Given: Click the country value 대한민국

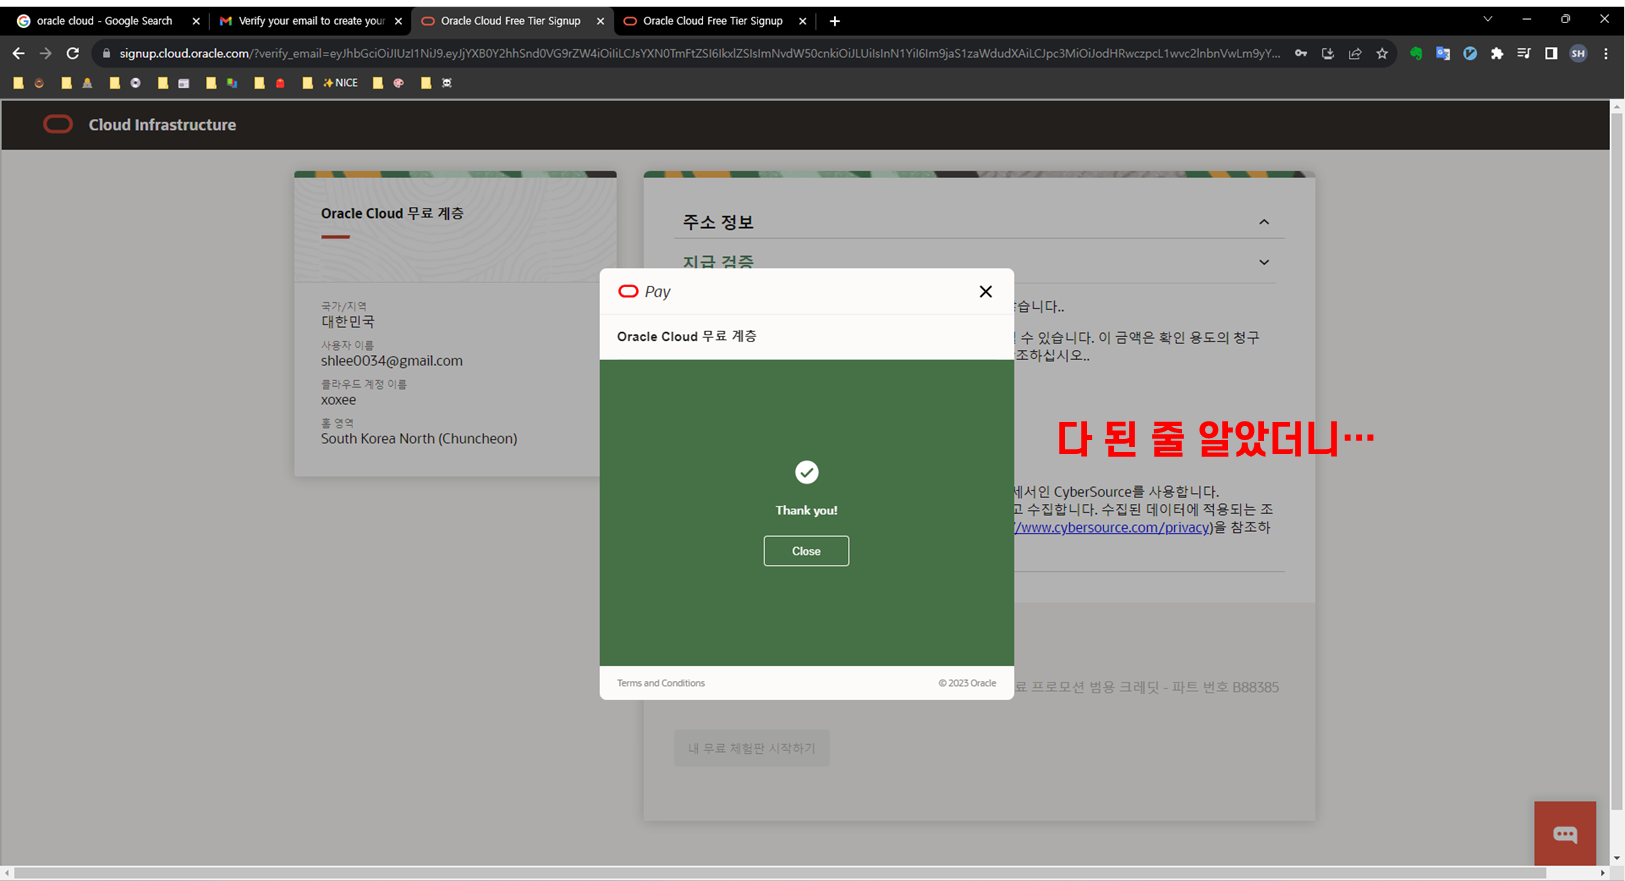Looking at the screenshot, I should [348, 322].
